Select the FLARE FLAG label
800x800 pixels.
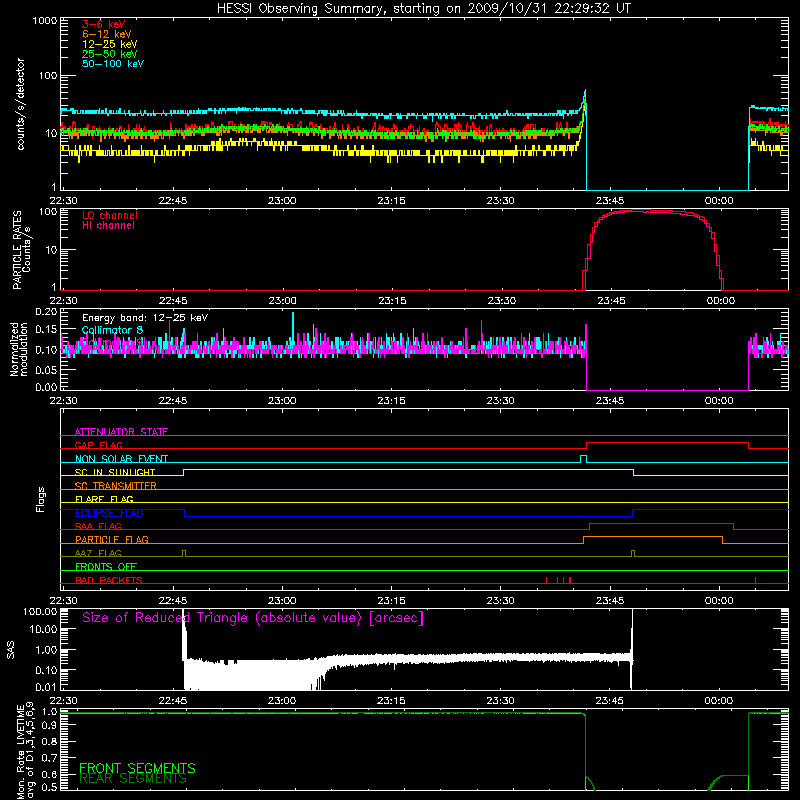104,499
